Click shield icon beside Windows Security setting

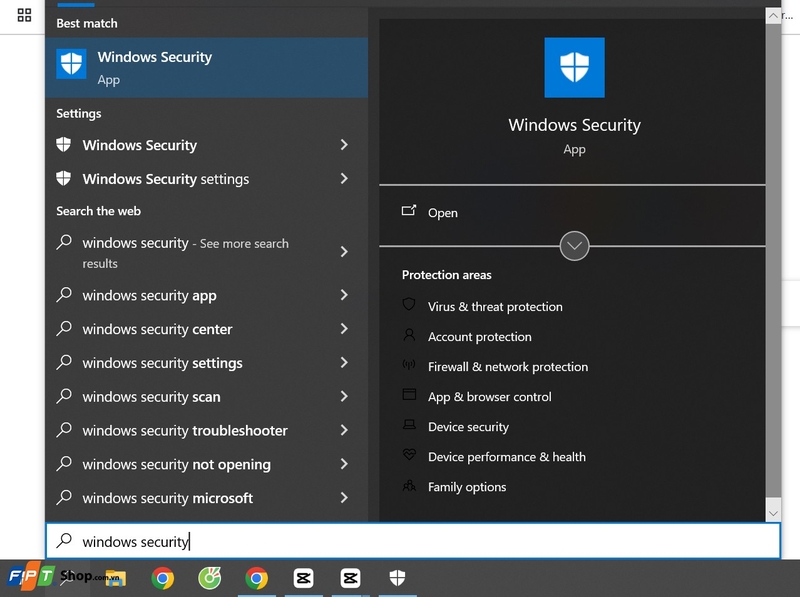[x=63, y=144]
